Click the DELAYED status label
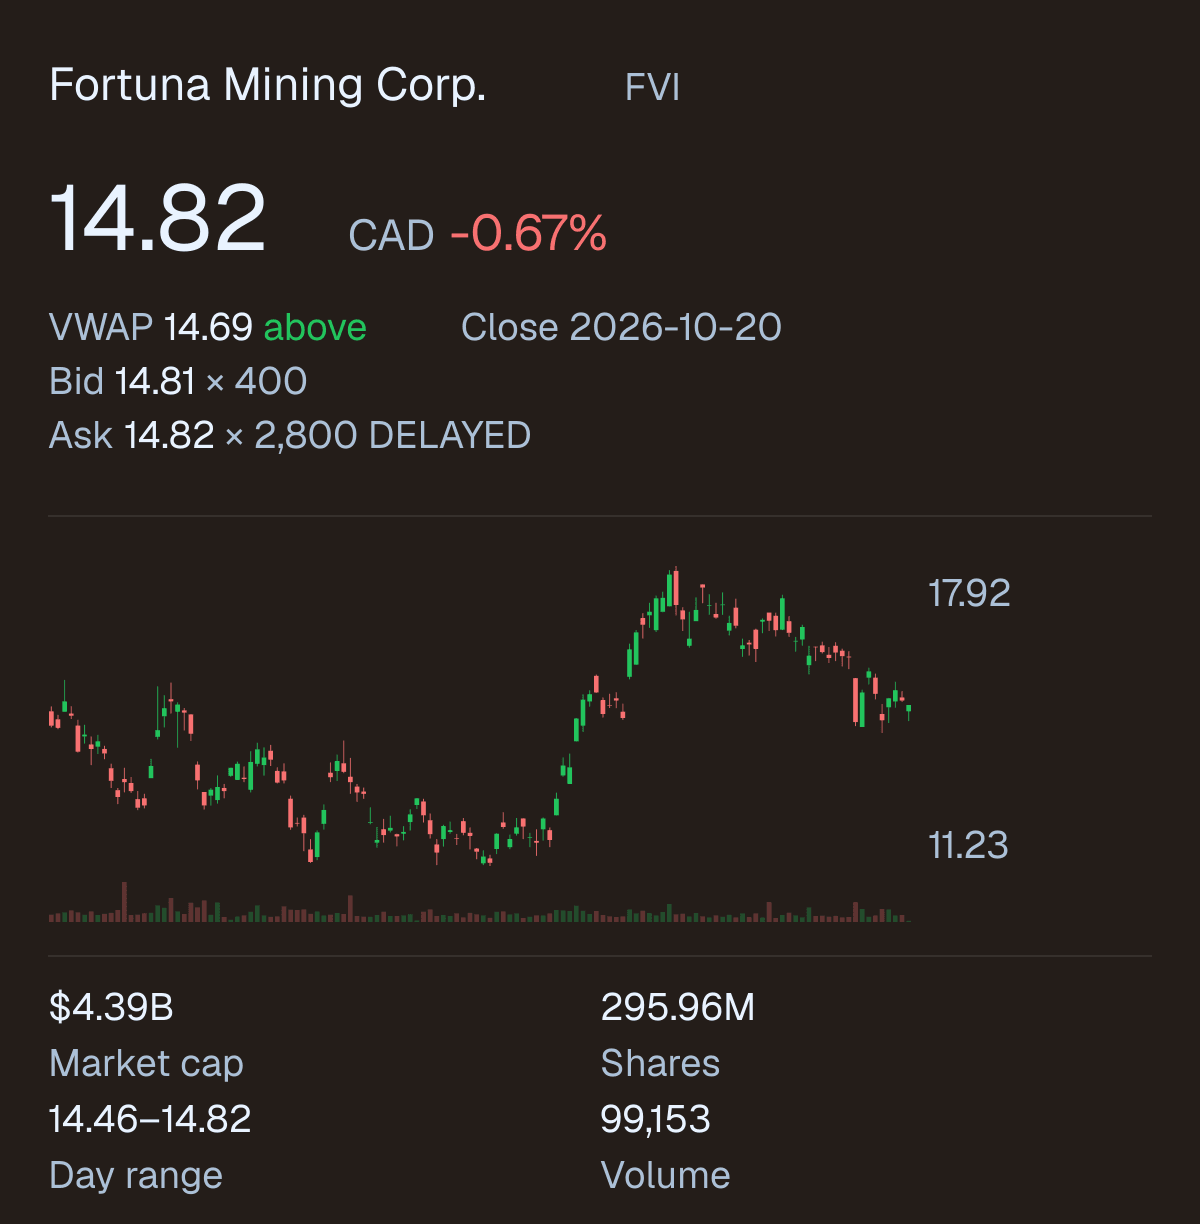 [x=450, y=435]
